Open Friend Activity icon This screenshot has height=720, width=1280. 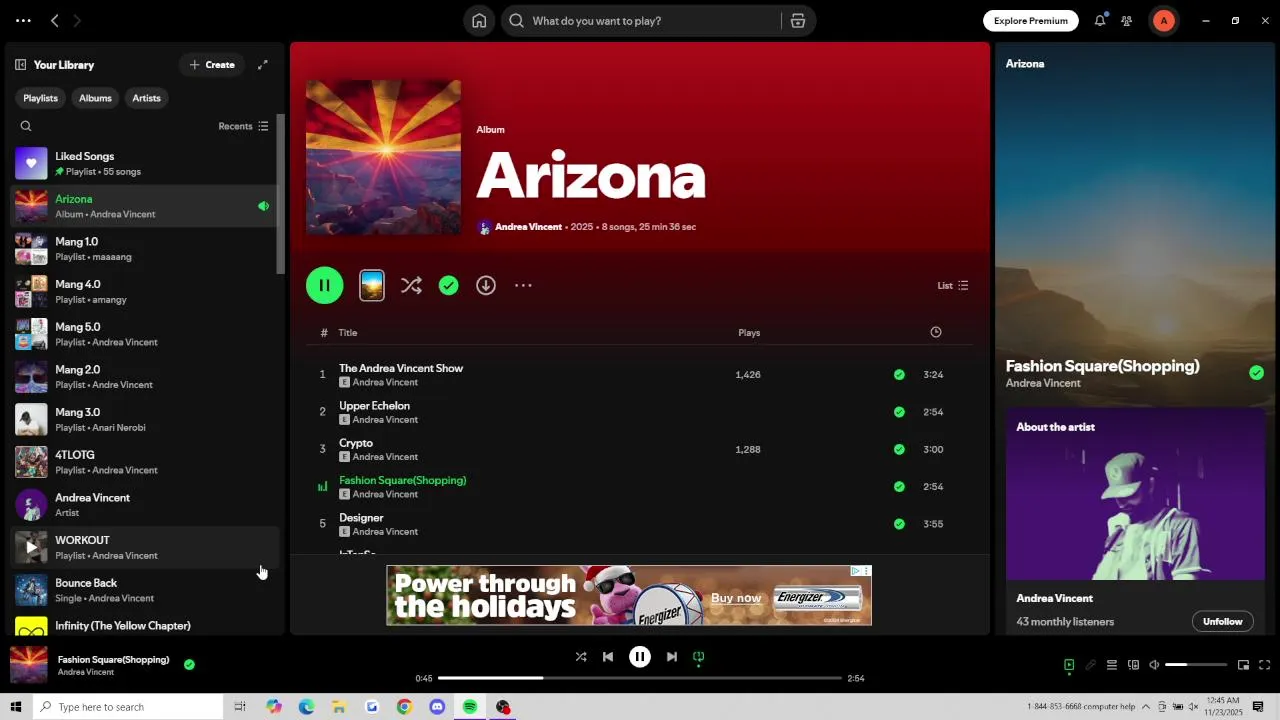[1127, 21]
